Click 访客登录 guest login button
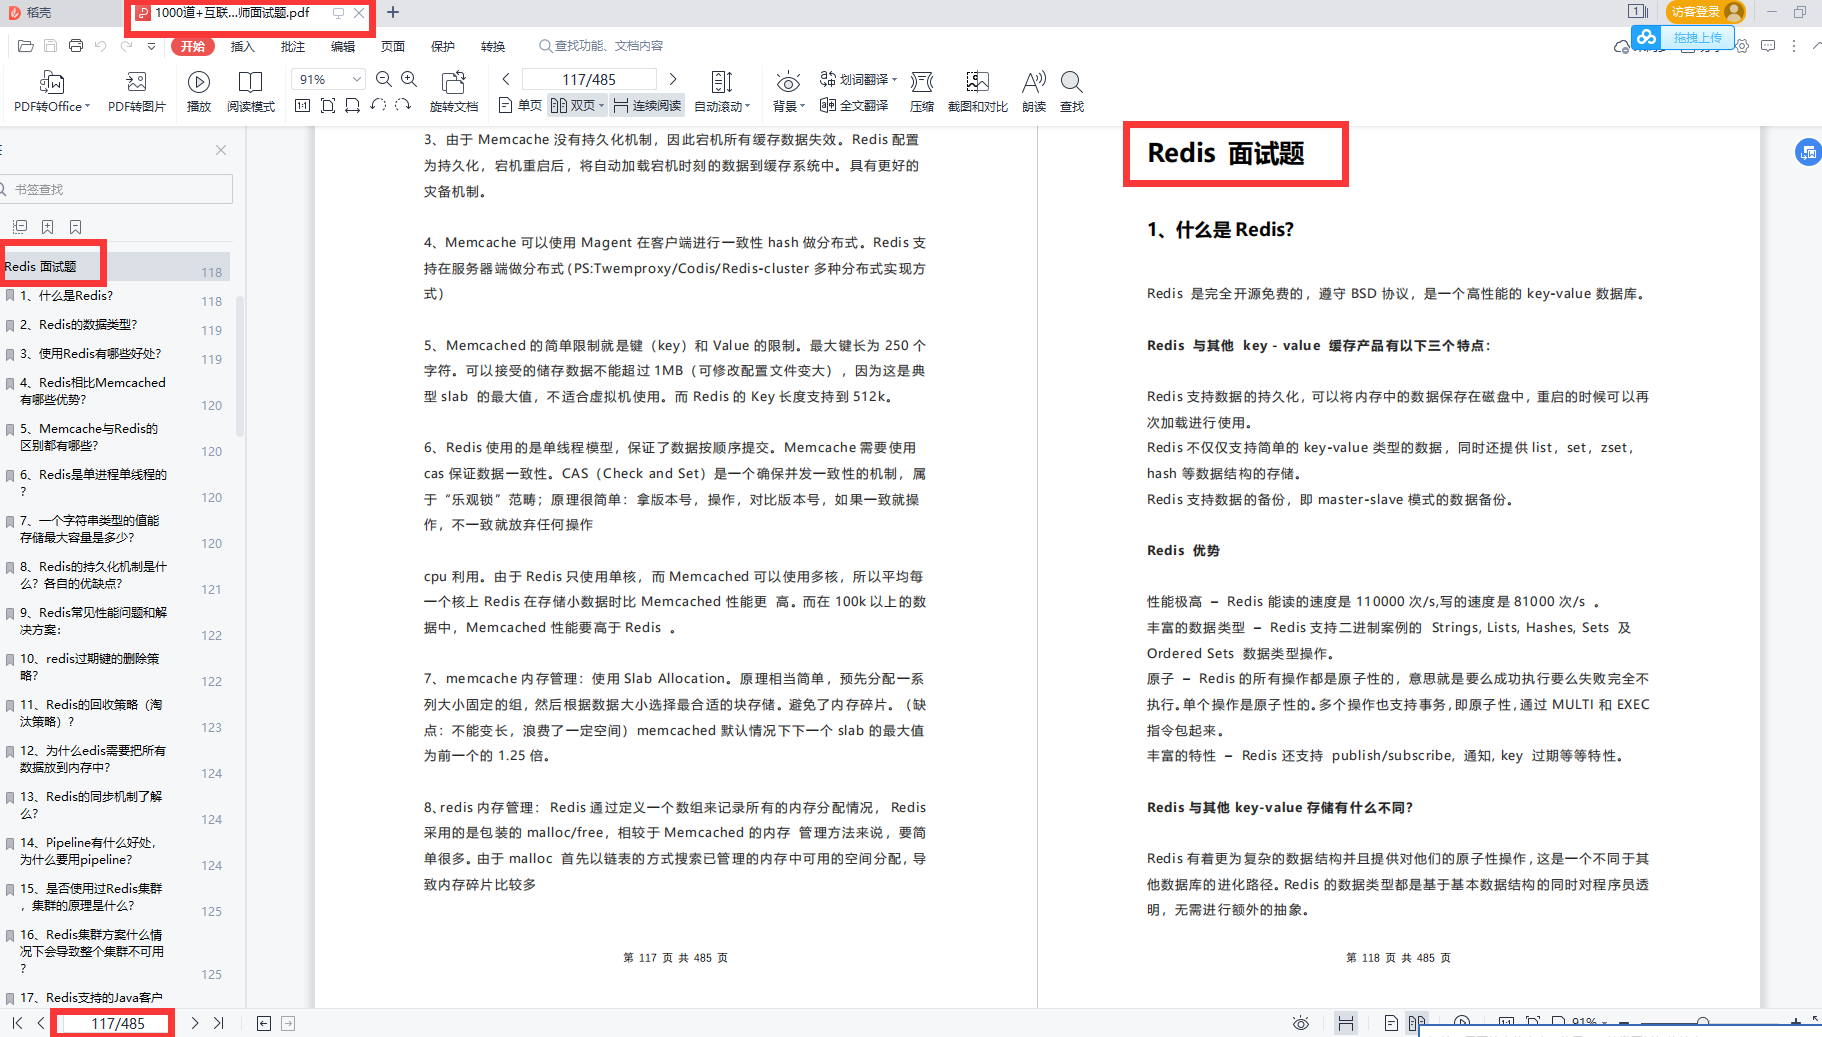The height and width of the screenshot is (1037, 1822). click(x=1706, y=12)
